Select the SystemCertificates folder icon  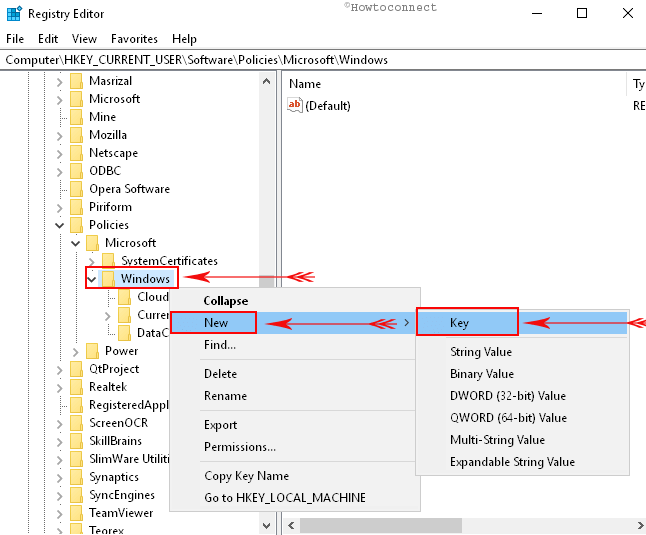pyautogui.click(x=109, y=261)
